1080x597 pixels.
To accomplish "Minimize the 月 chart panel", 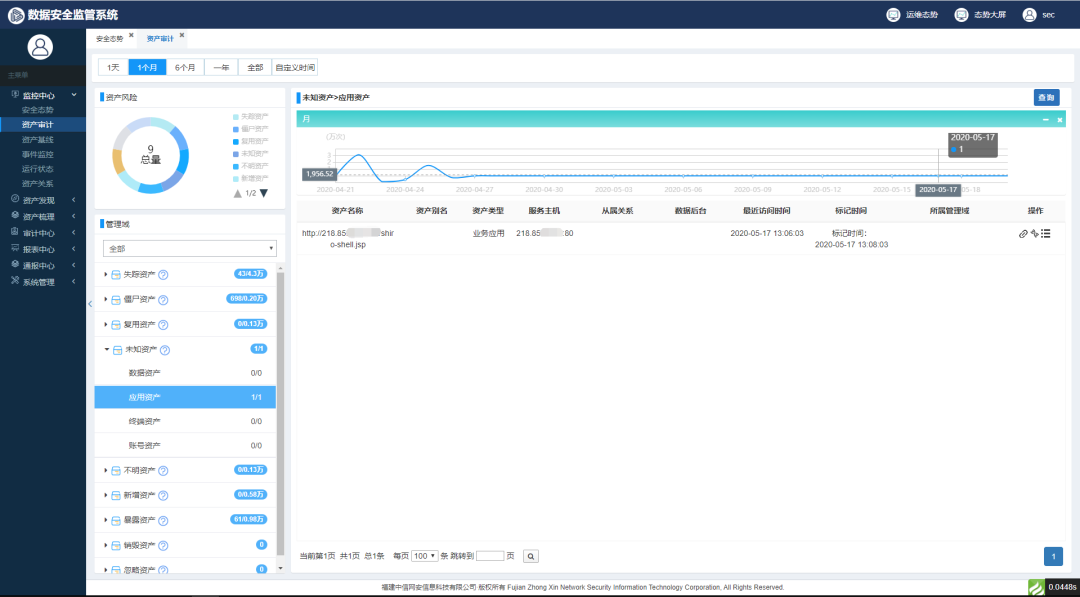I will [x=1046, y=120].
